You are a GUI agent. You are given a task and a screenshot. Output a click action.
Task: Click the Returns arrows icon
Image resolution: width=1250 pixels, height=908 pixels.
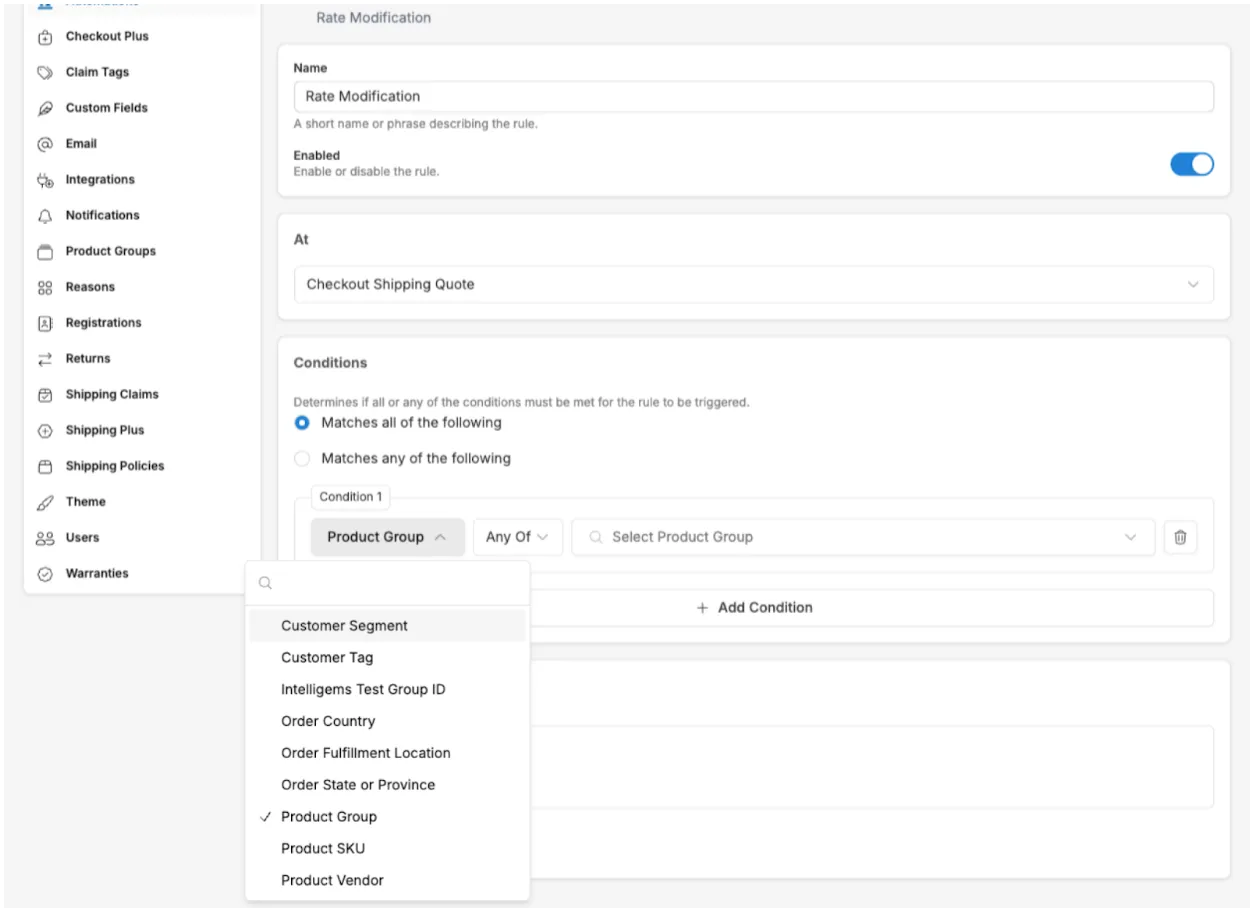(44, 359)
